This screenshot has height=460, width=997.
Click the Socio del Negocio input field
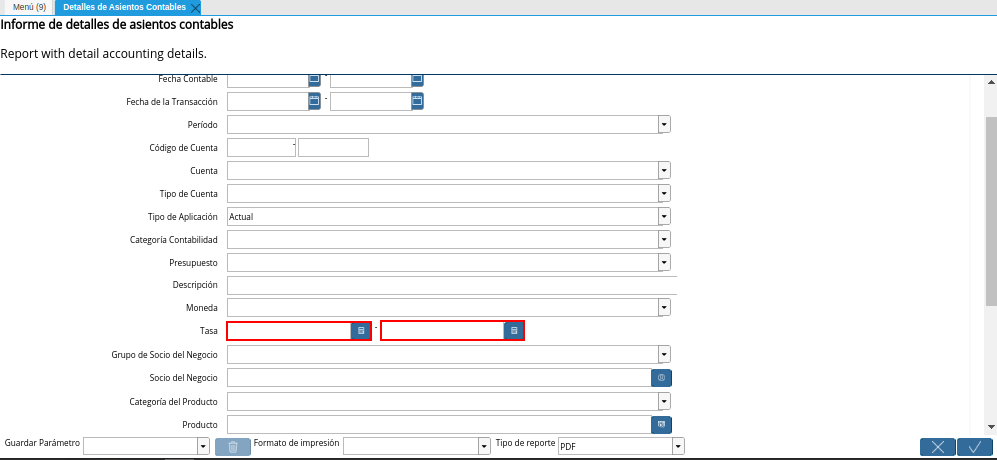click(x=439, y=378)
